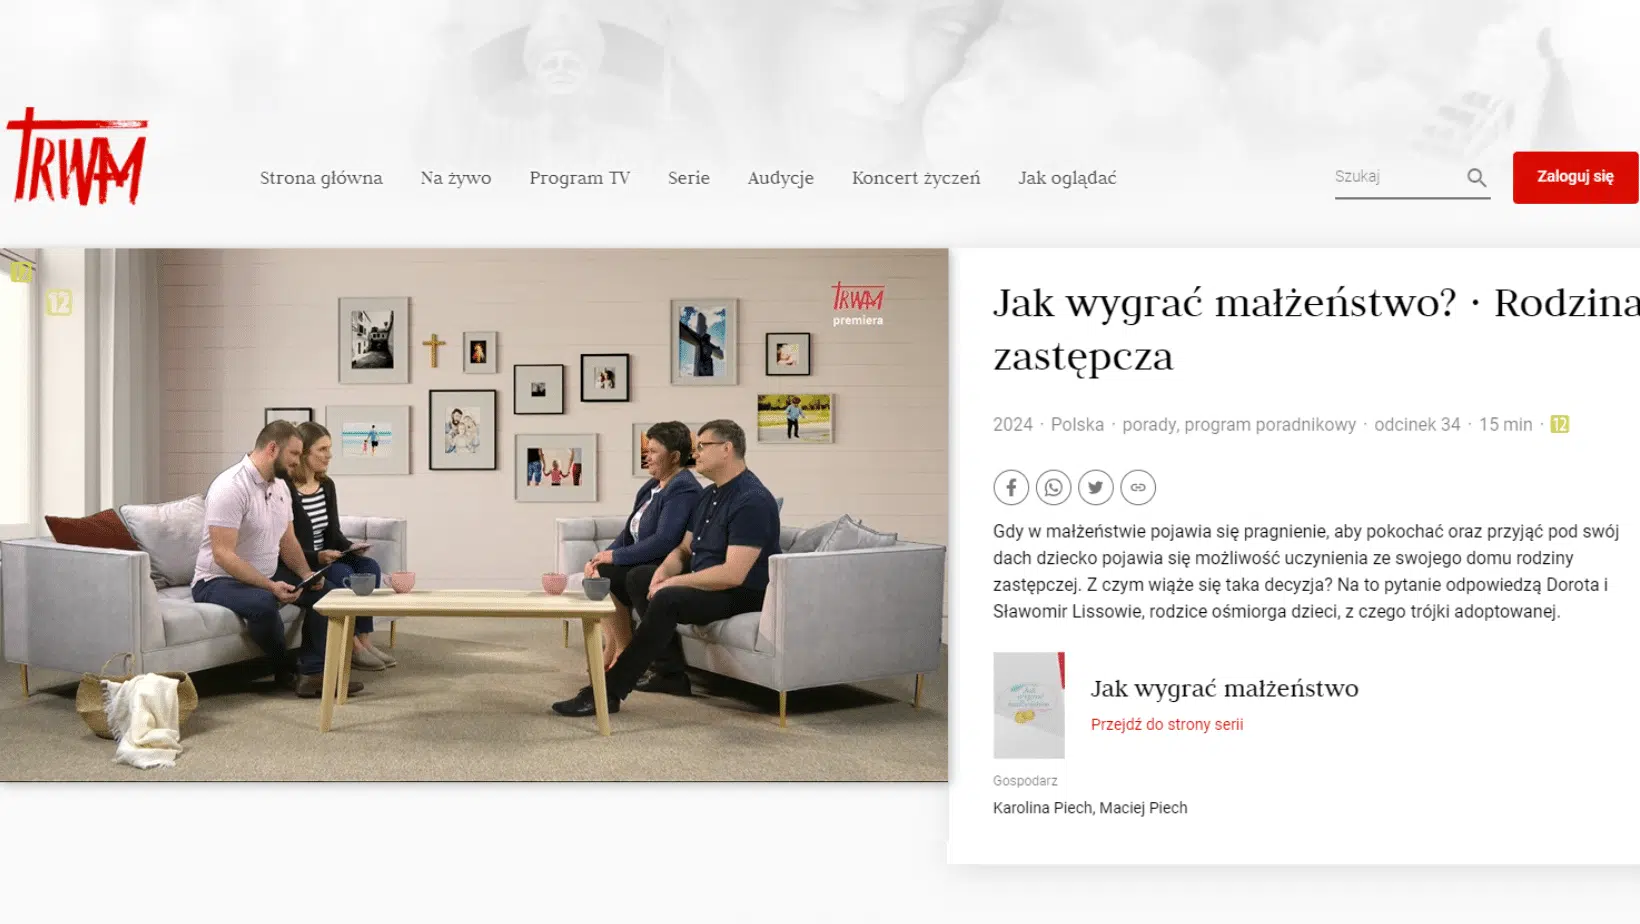
Task: Play the episode video thumbnail
Action: (474, 514)
